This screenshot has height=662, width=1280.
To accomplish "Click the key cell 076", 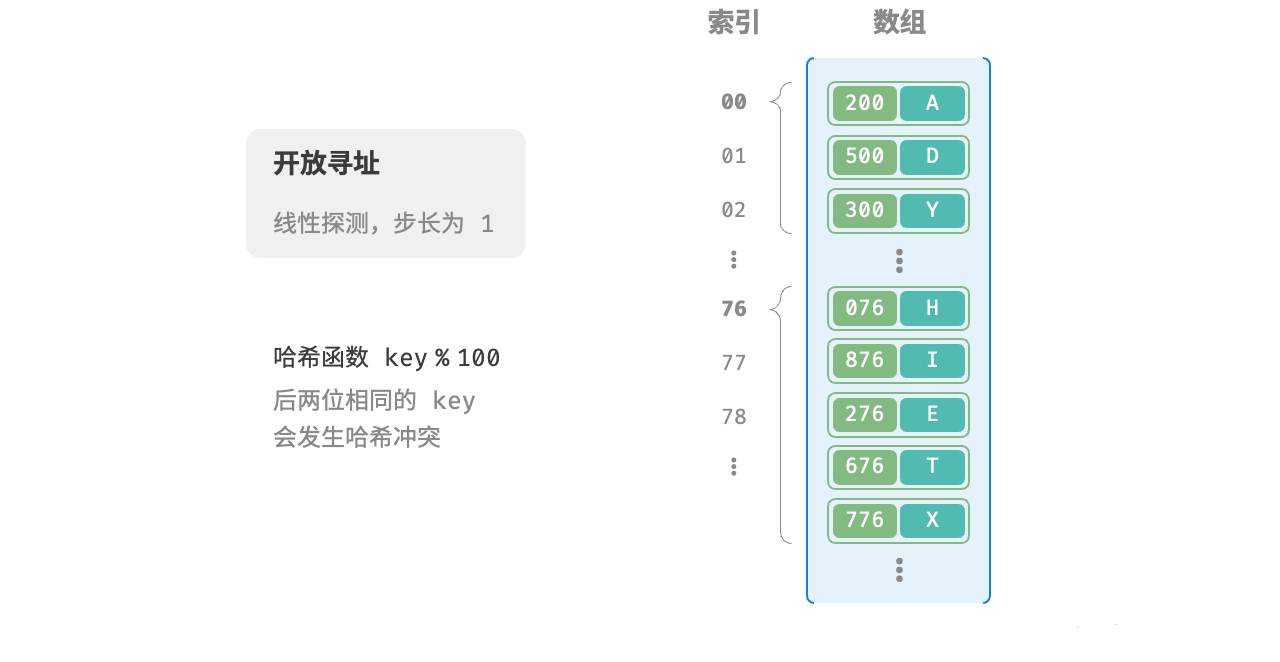I will click(x=865, y=308).
